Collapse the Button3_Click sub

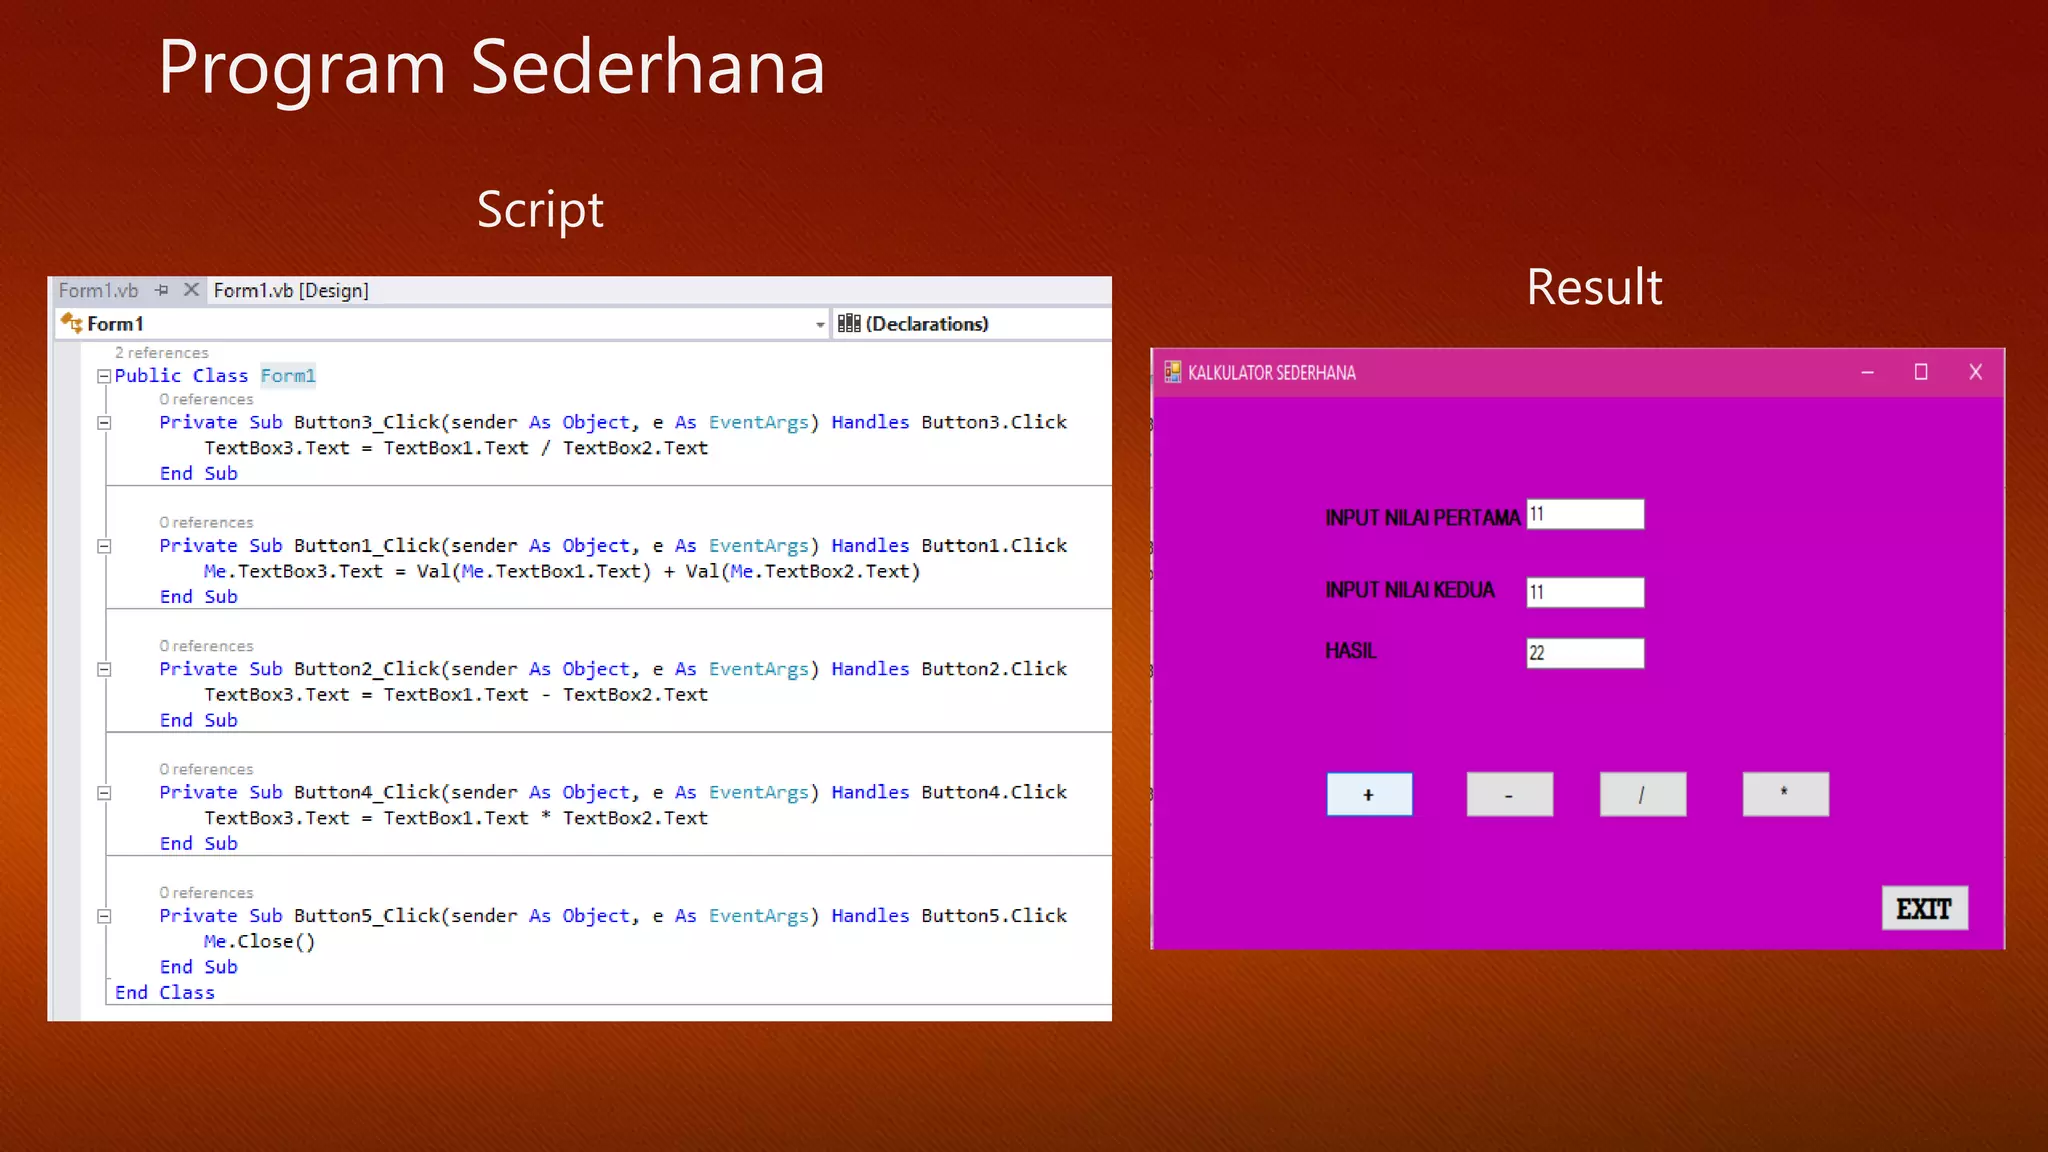[x=103, y=423]
